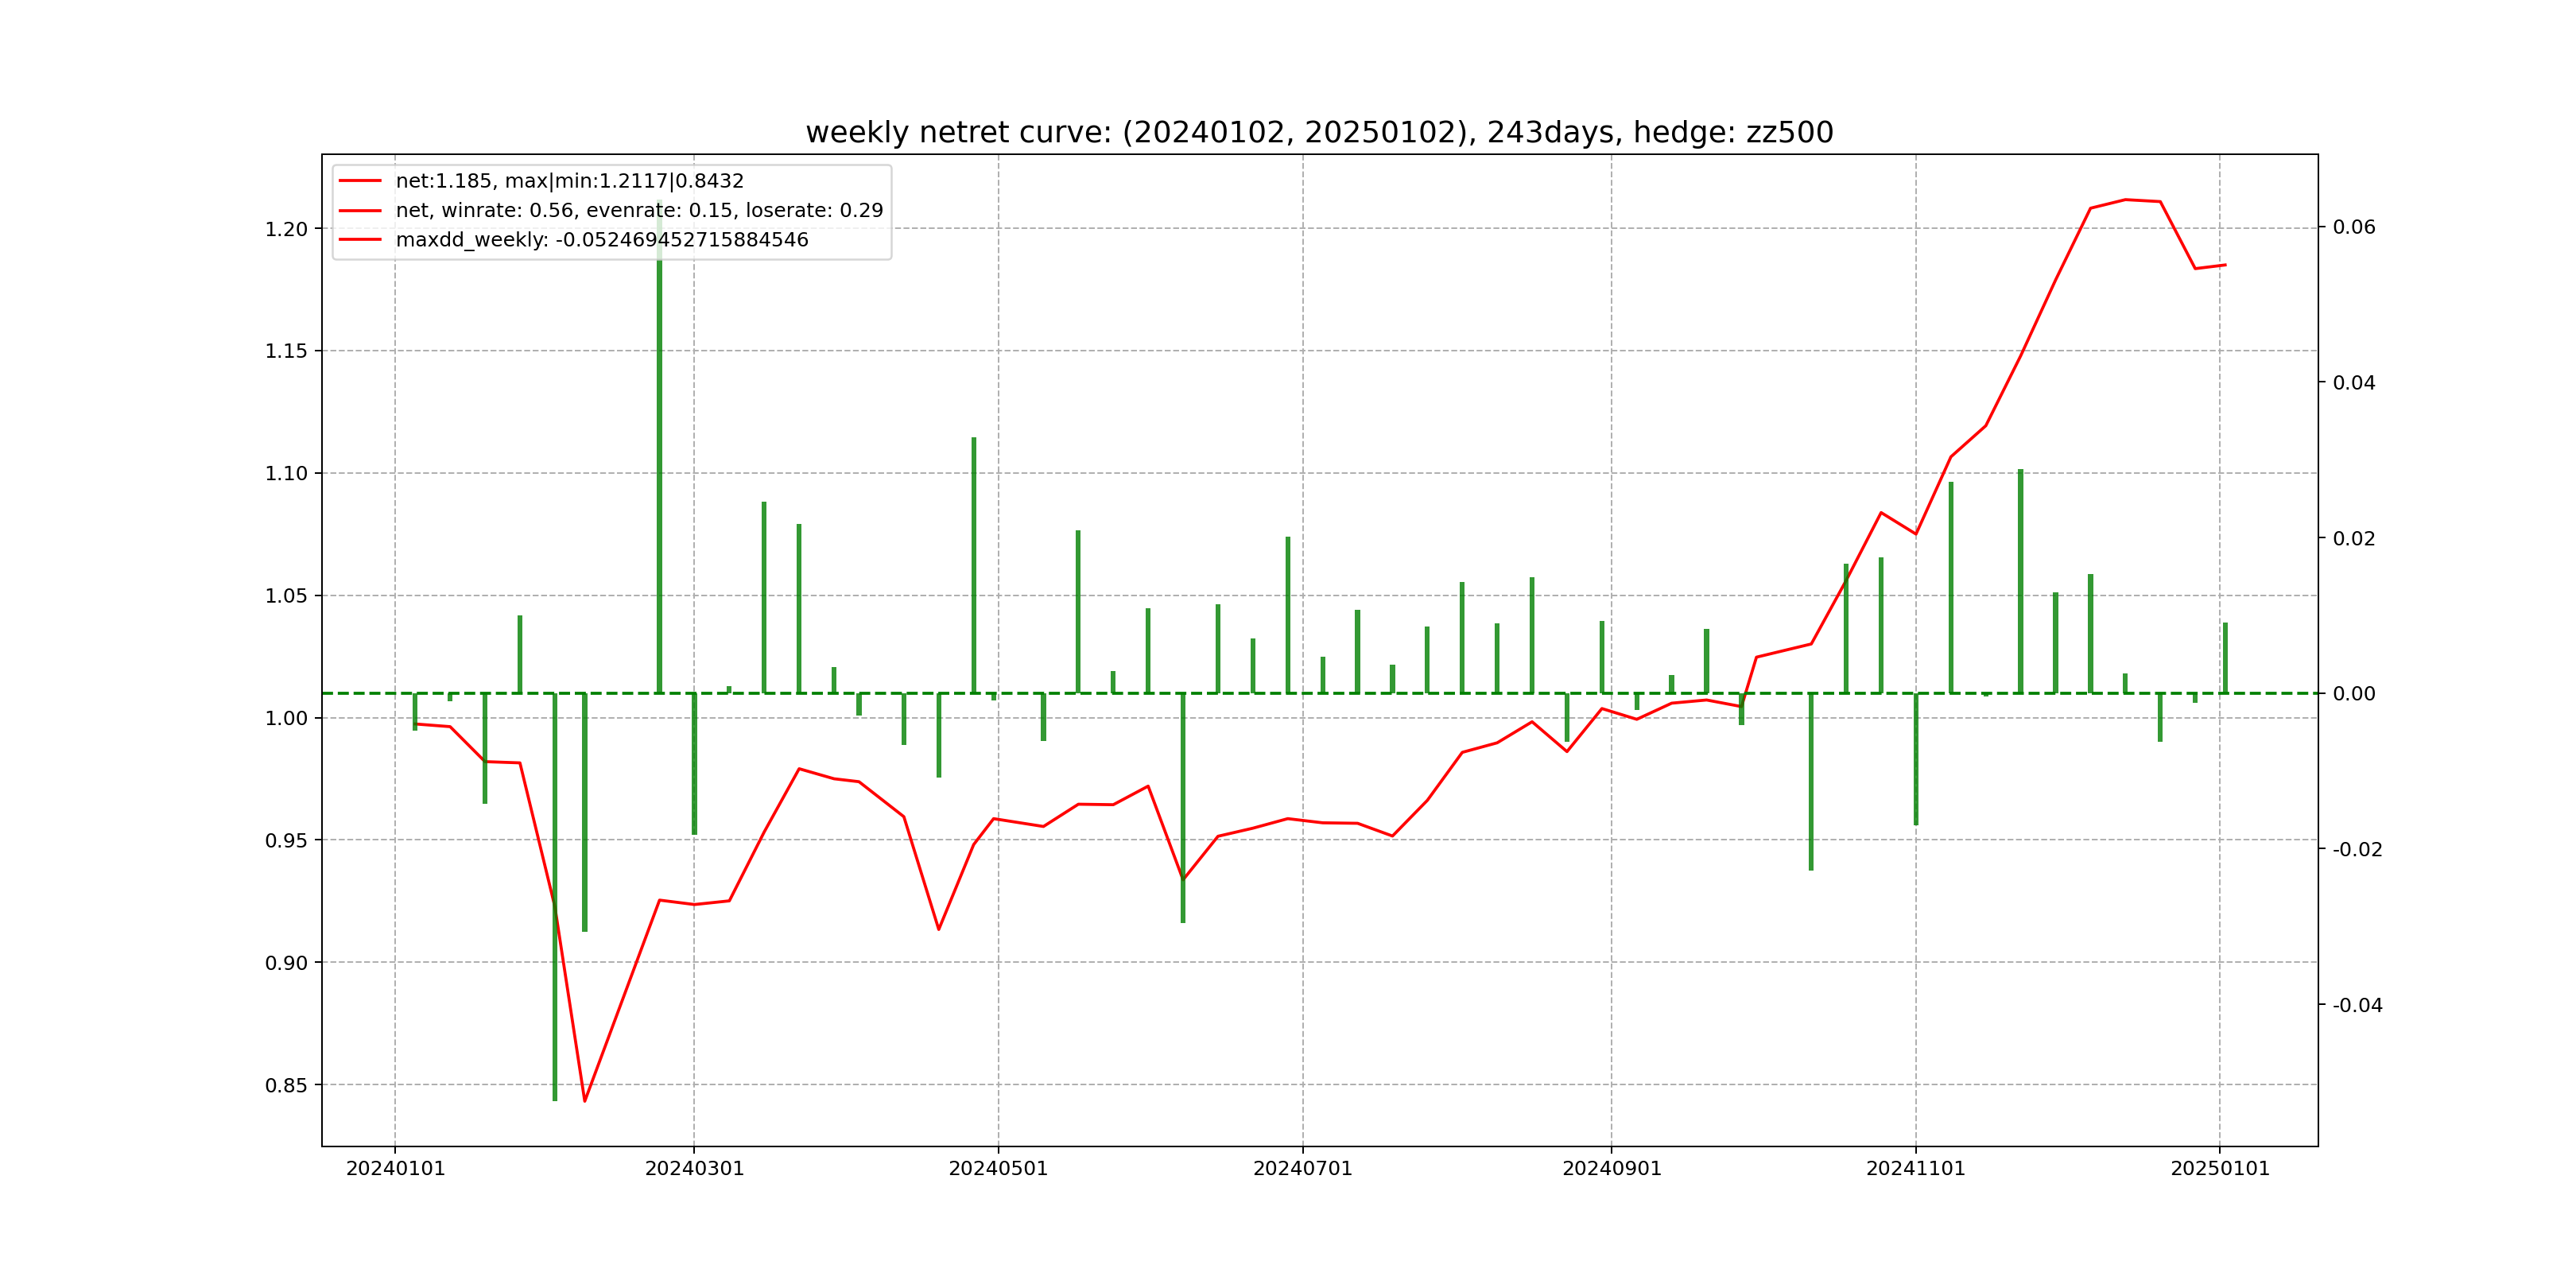Click the 0.85 left axis label
Image resolution: width=2576 pixels, height=1288 pixels.
click(286, 1085)
